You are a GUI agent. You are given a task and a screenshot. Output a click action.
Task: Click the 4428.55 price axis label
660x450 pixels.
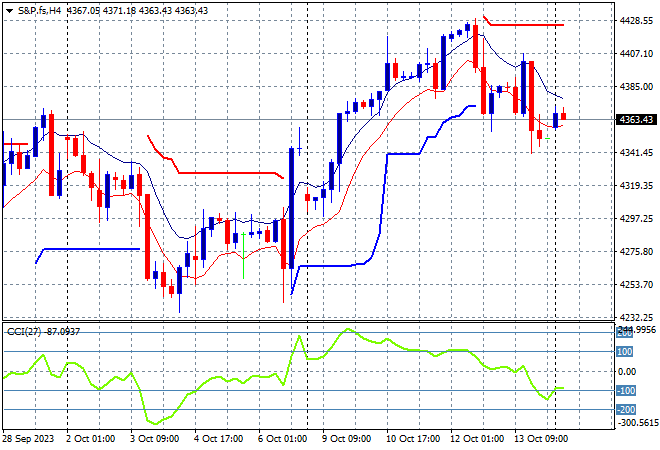636,21
